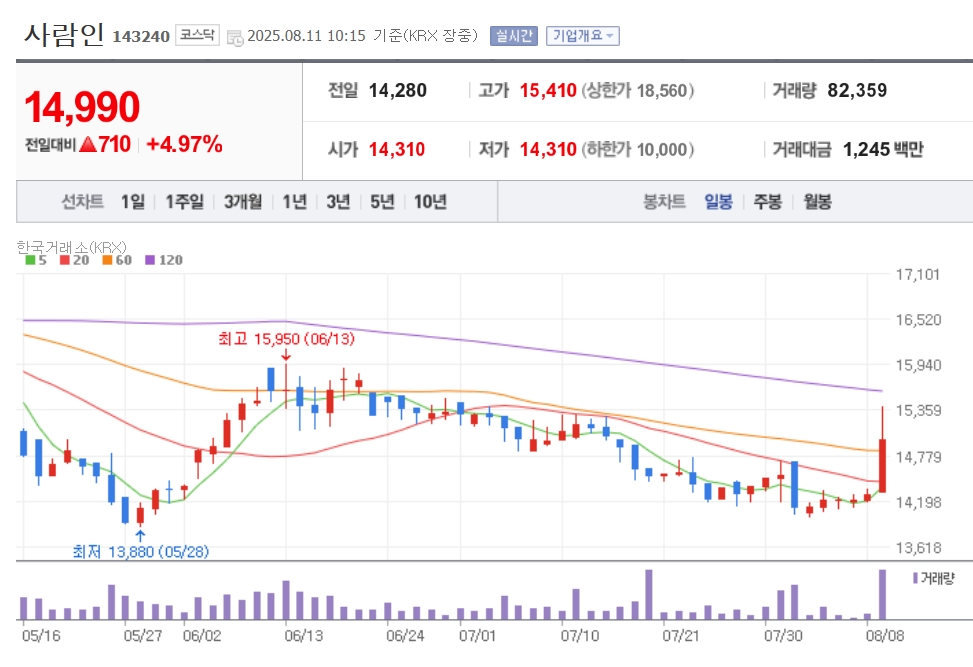The height and width of the screenshot is (667, 973).
Task: Click the purple 120-day moving average swatch
Action: click(x=150, y=260)
